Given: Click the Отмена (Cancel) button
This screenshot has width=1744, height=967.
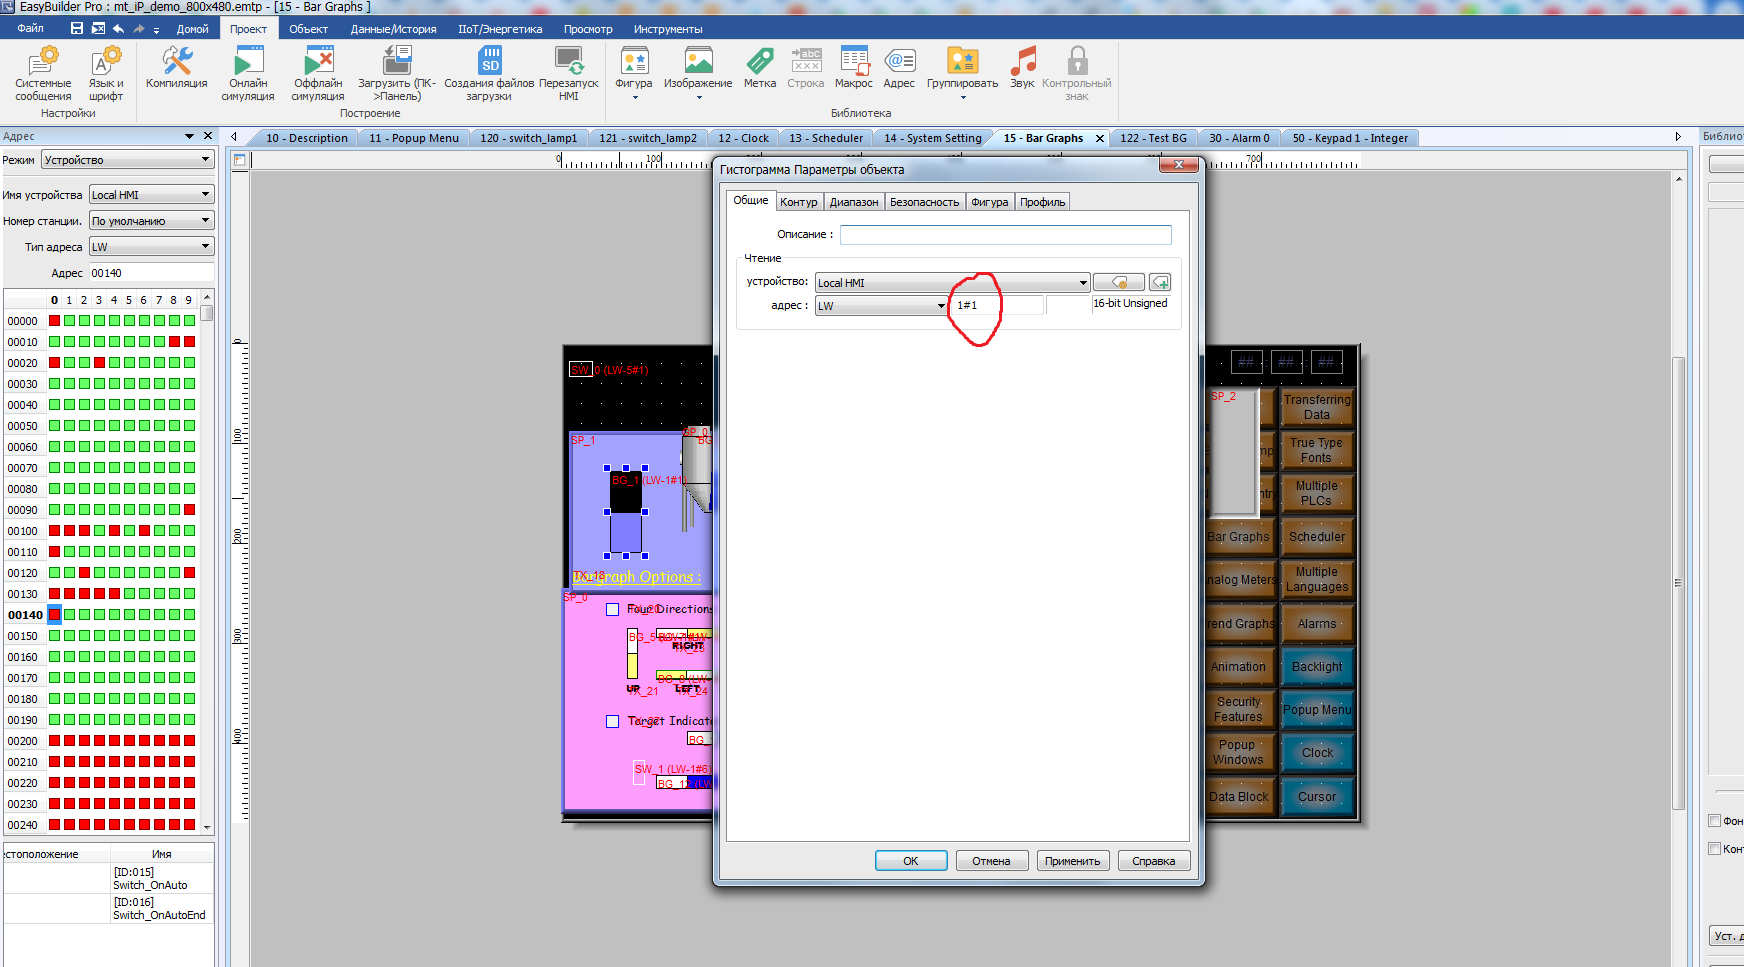Looking at the screenshot, I should click(x=992, y=861).
